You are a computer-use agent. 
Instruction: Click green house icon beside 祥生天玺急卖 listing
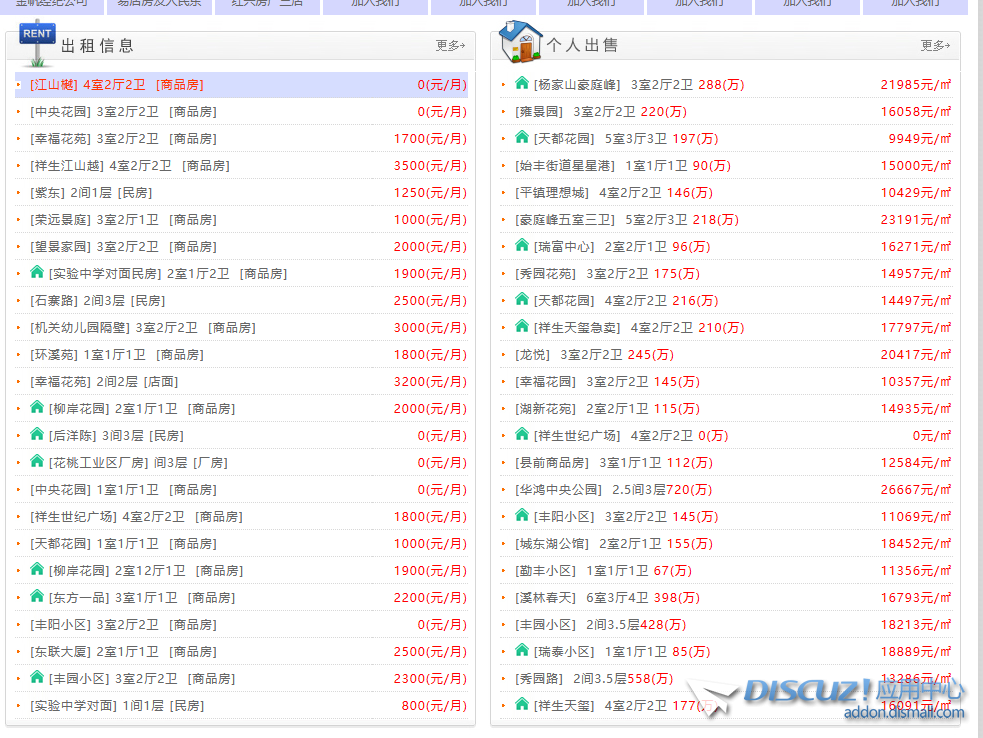[x=522, y=327]
